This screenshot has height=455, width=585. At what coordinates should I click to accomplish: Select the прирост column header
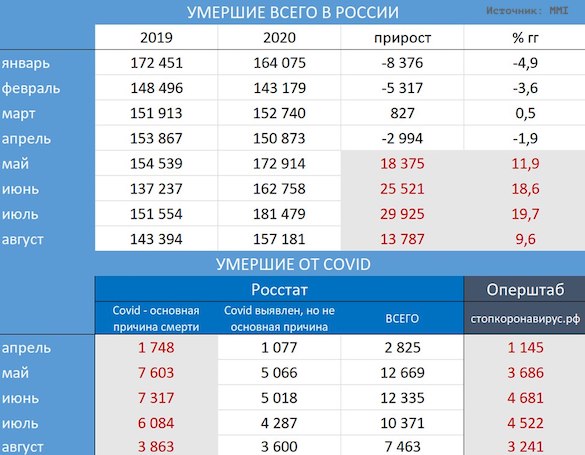(x=403, y=38)
